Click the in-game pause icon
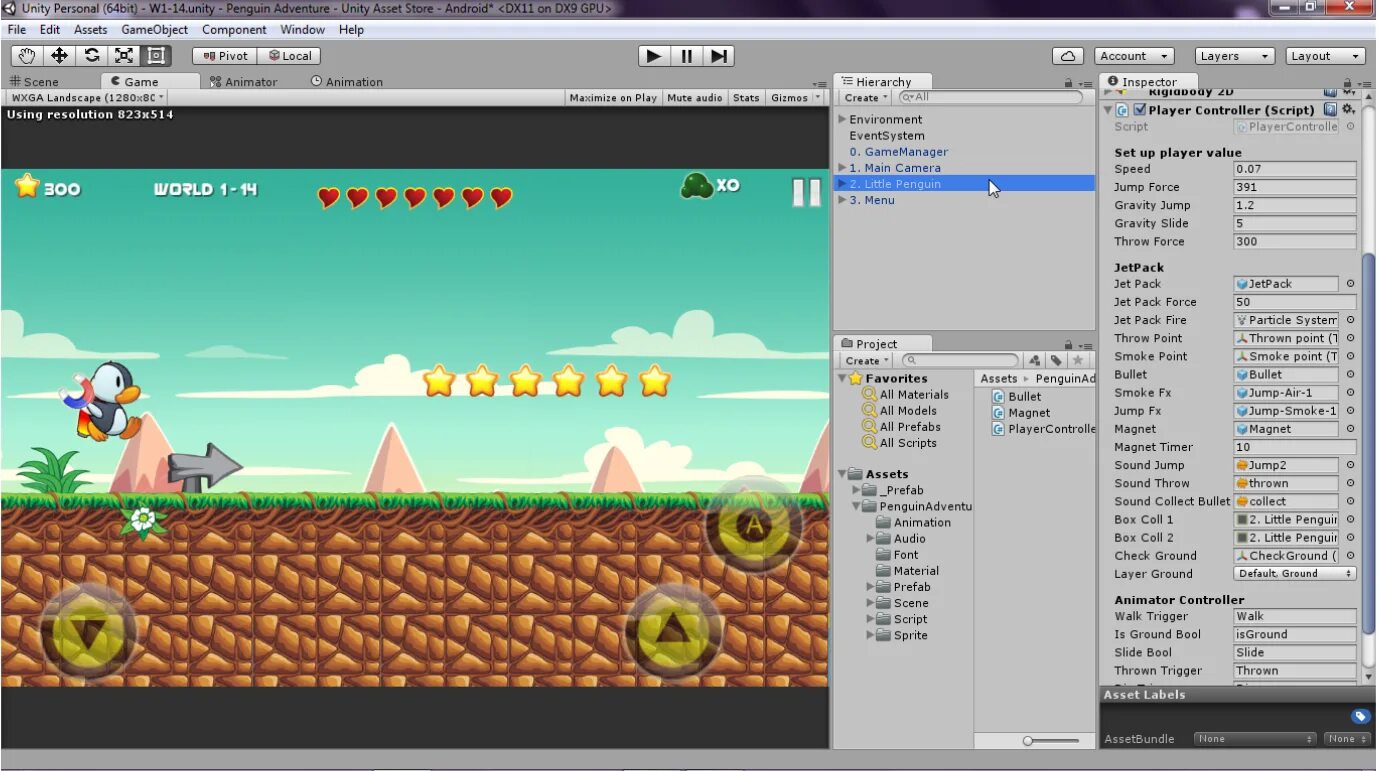This screenshot has height=771, width=1380. point(806,192)
